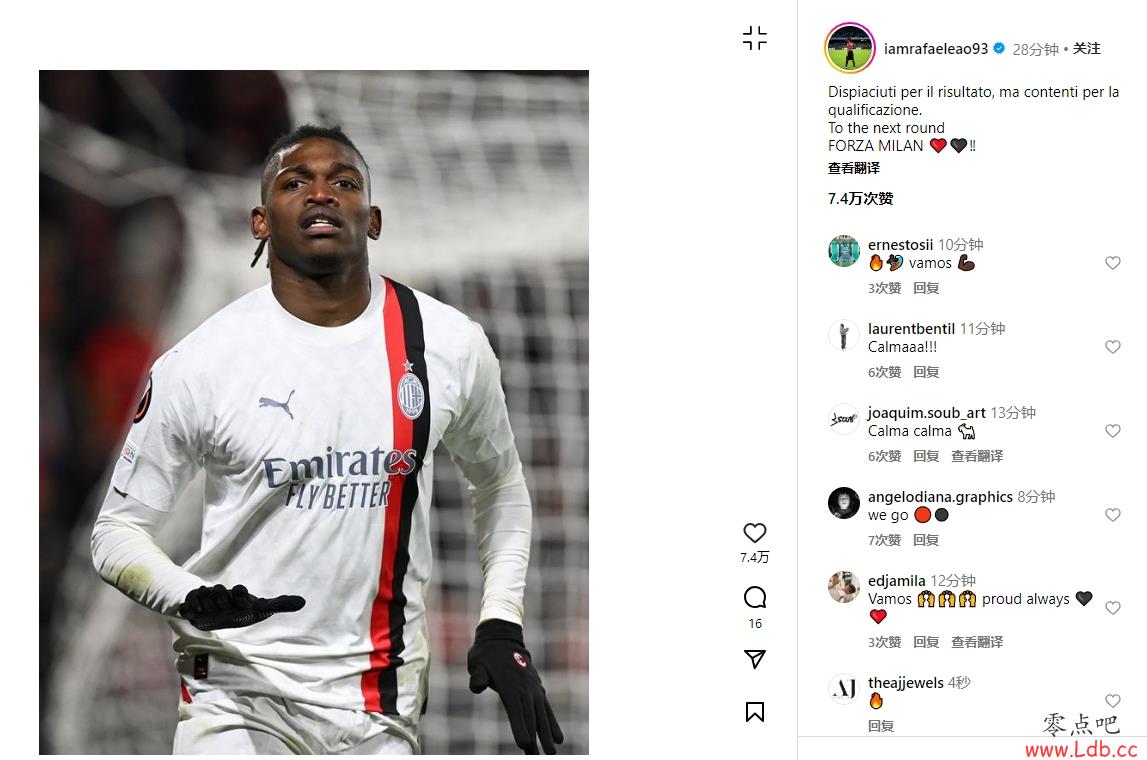Open the iamrafaeleao93 username link
This screenshot has width=1147, height=760.
(936, 48)
